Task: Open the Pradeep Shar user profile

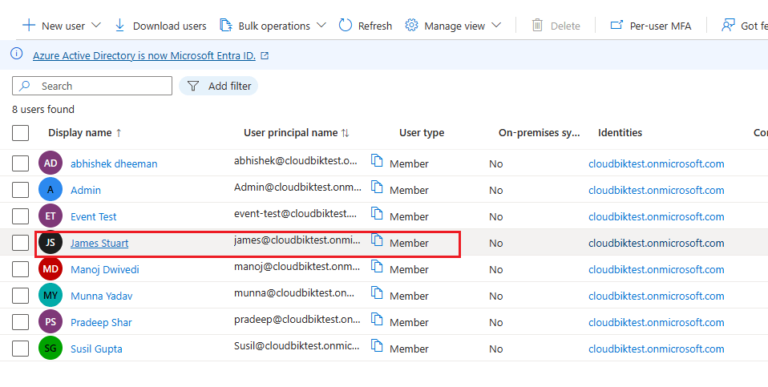Action: coord(101,322)
